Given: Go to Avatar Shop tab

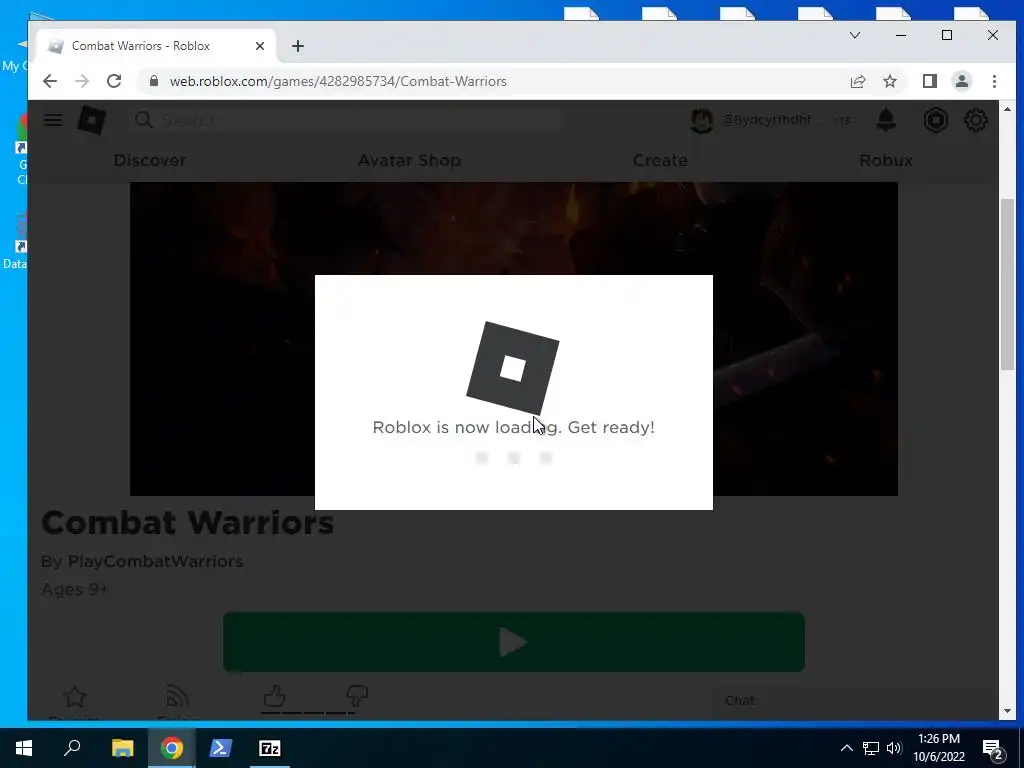Looking at the screenshot, I should point(409,160).
